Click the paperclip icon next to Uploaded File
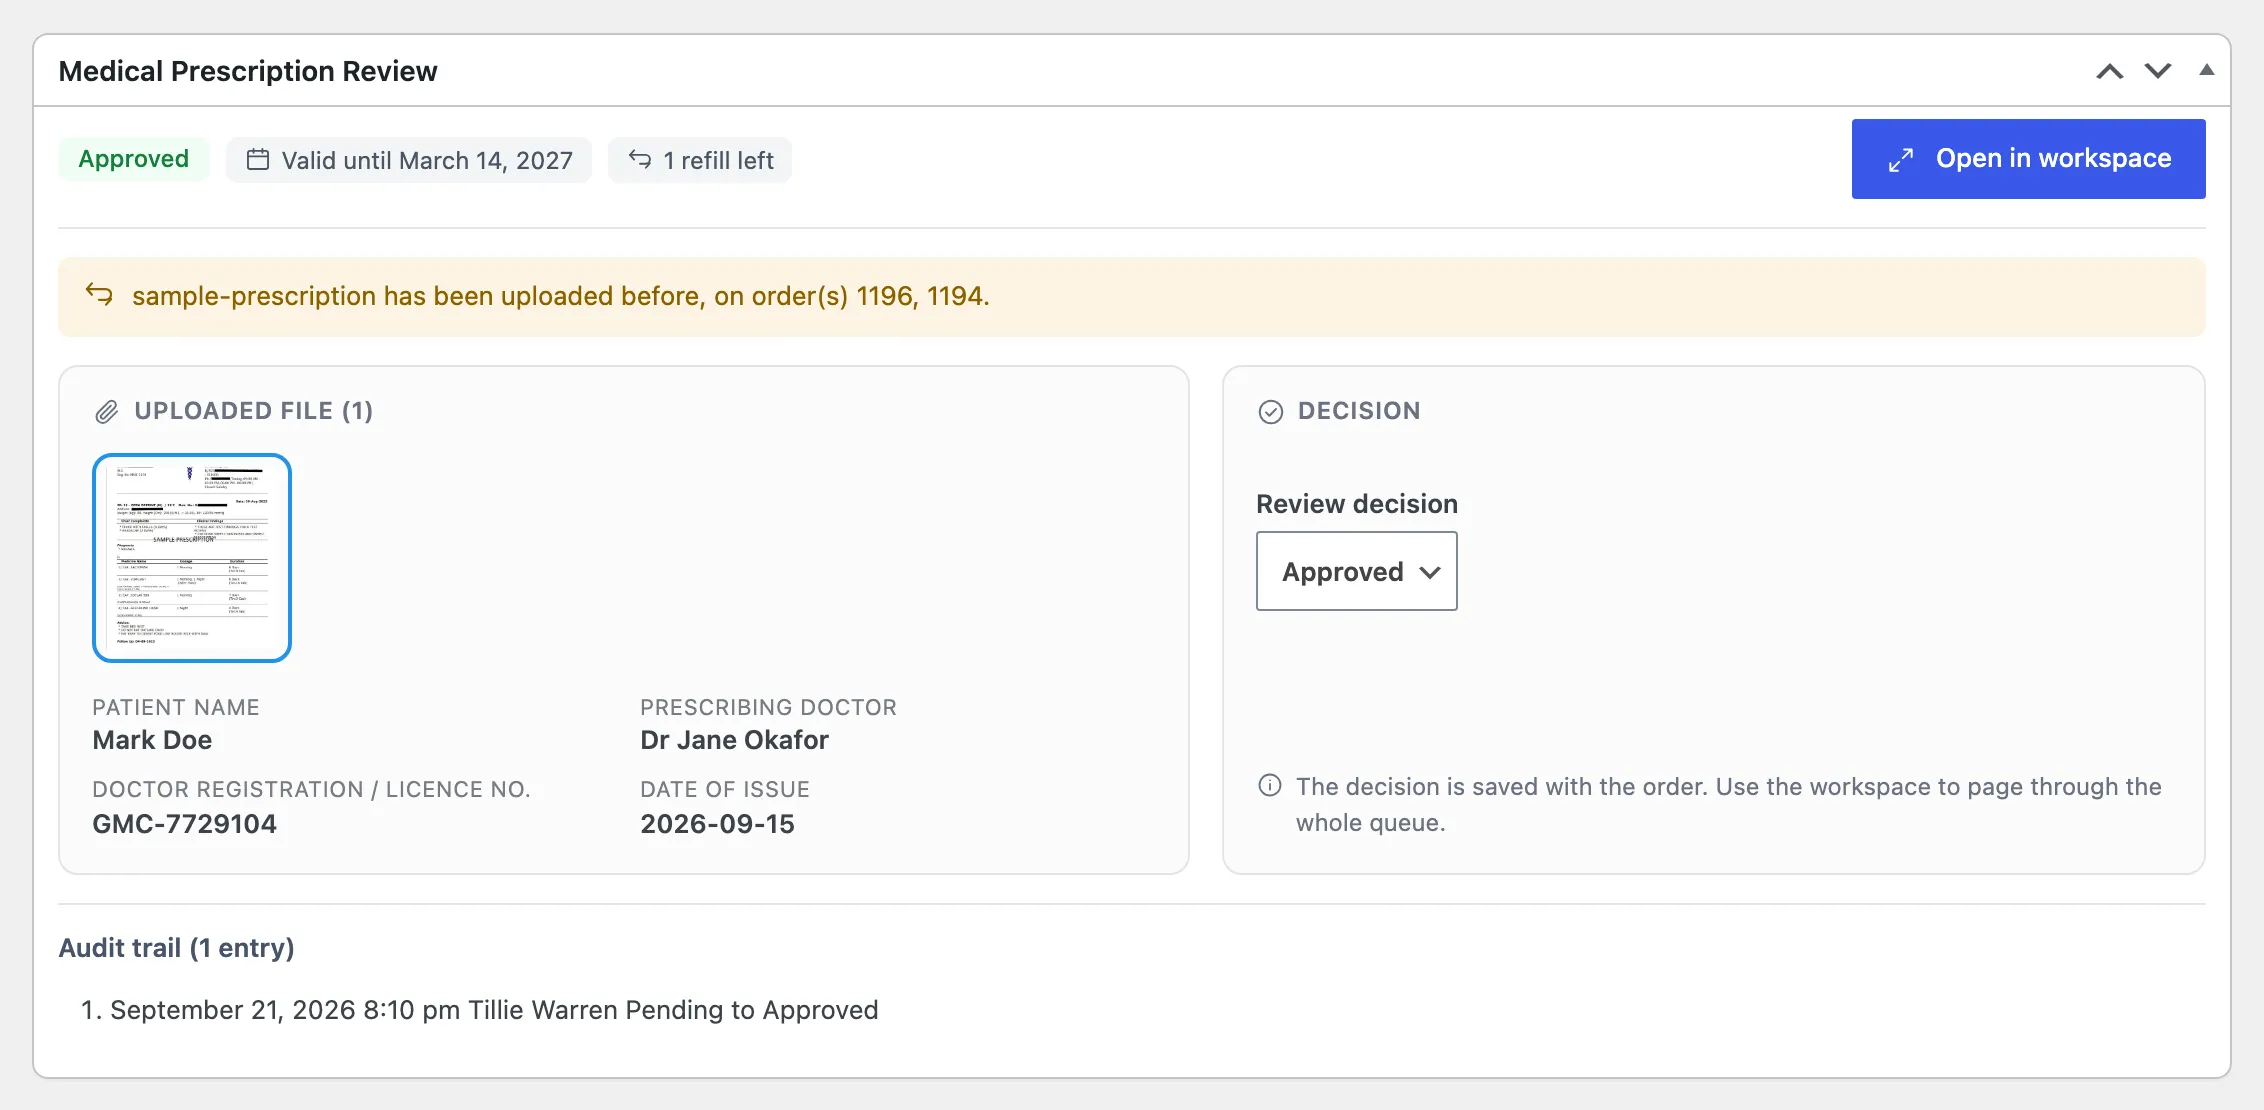 click(x=107, y=412)
